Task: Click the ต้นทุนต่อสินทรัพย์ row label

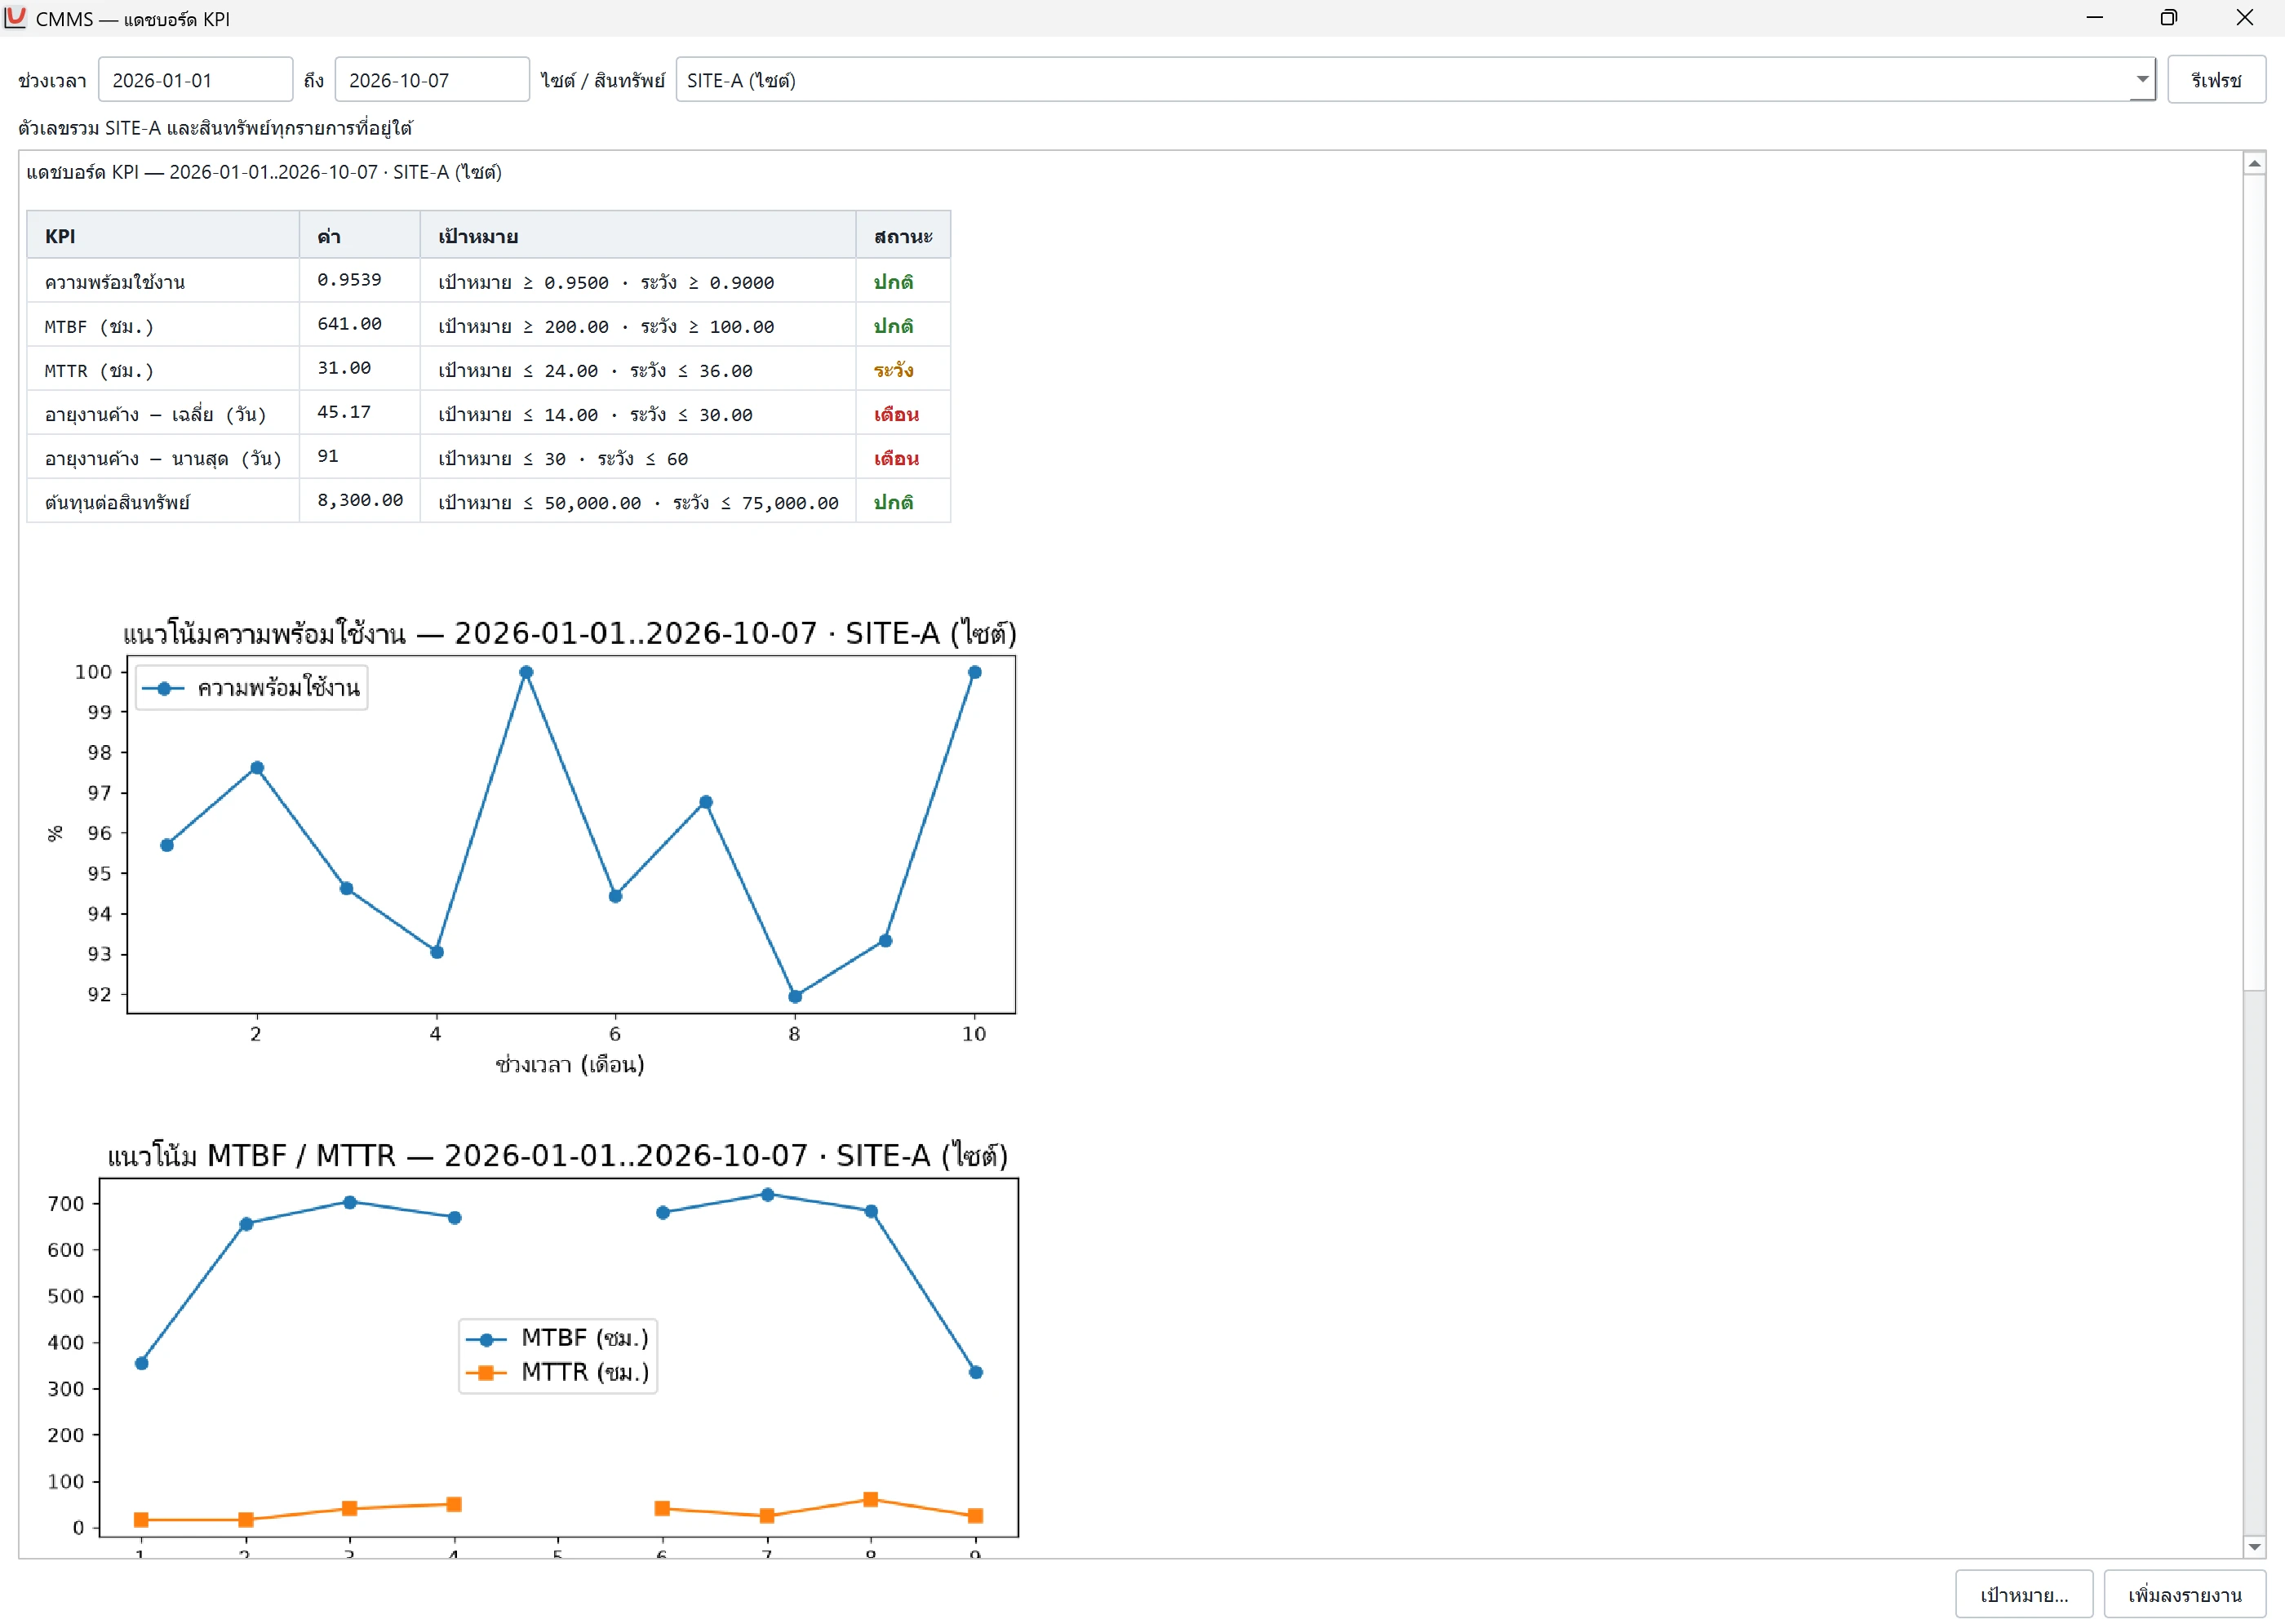Action: click(x=117, y=502)
